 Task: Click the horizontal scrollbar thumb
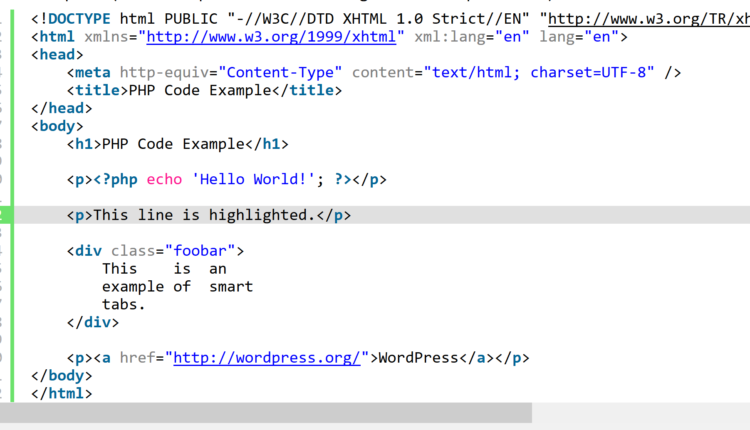pyautogui.click(x=266, y=412)
